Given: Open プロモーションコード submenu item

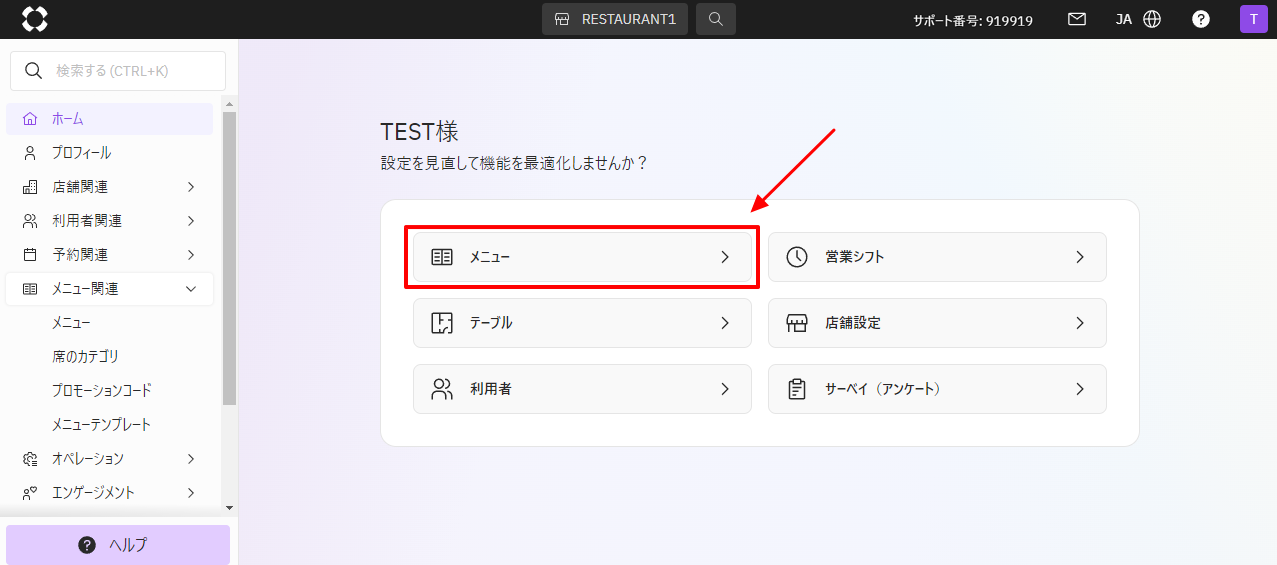Looking at the screenshot, I should tap(101, 391).
